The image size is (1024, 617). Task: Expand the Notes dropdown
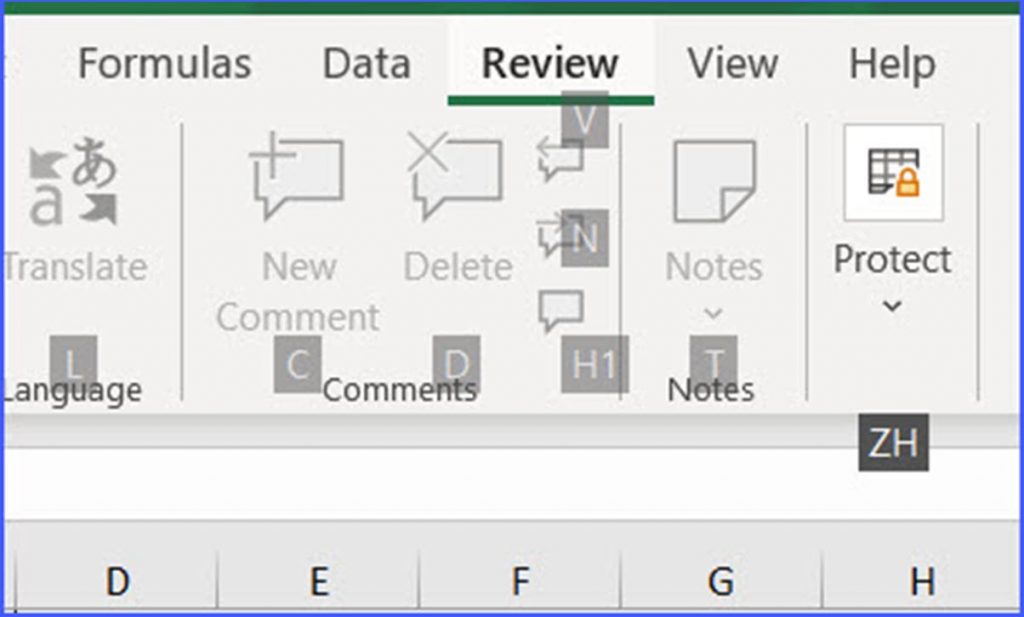(x=714, y=312)
